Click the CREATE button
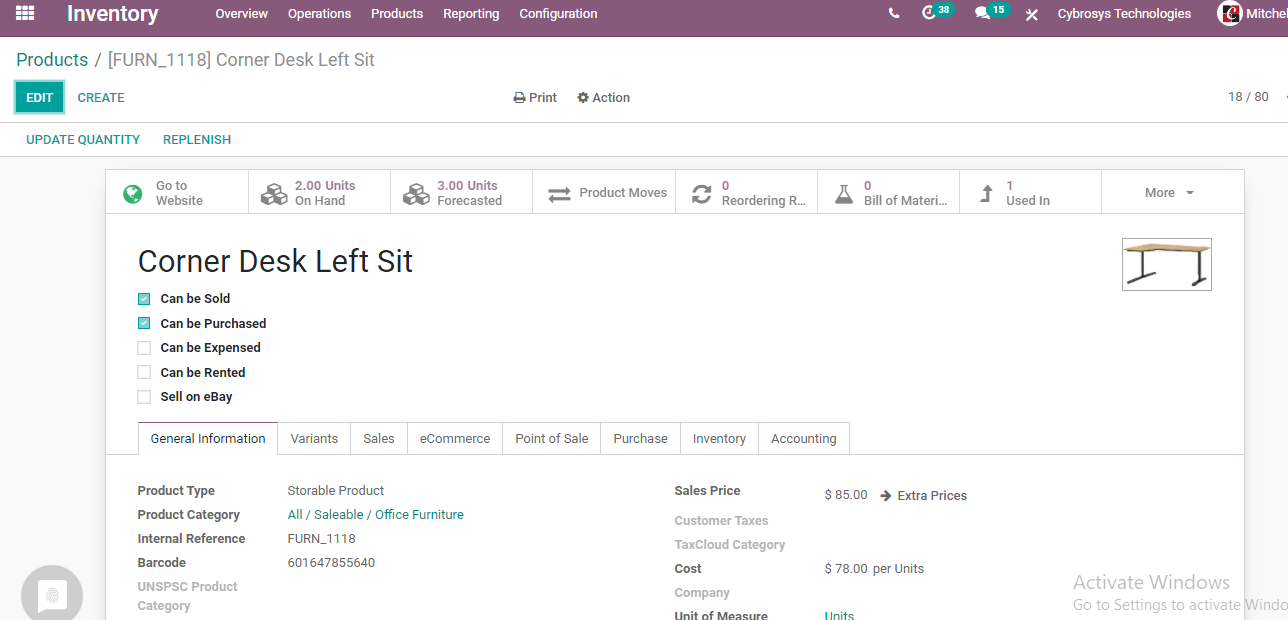Screen dimensions: 1288x620 pos(101,98)
